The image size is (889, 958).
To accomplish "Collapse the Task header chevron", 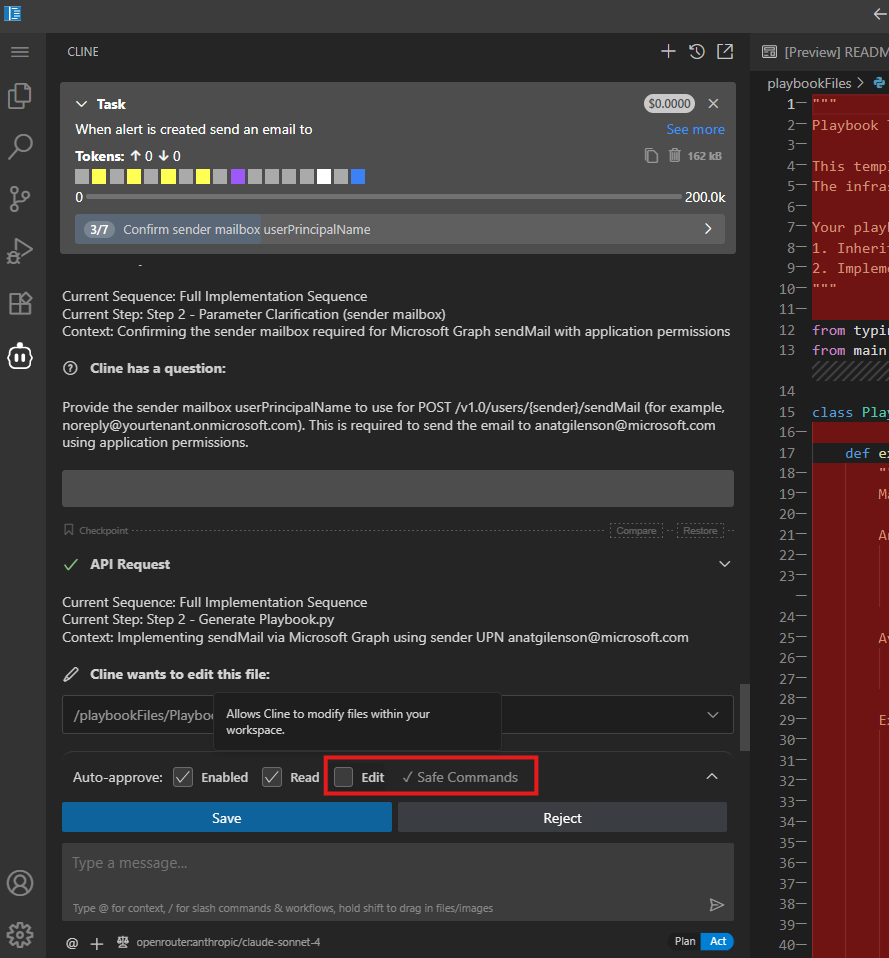I will pos(81,104).
